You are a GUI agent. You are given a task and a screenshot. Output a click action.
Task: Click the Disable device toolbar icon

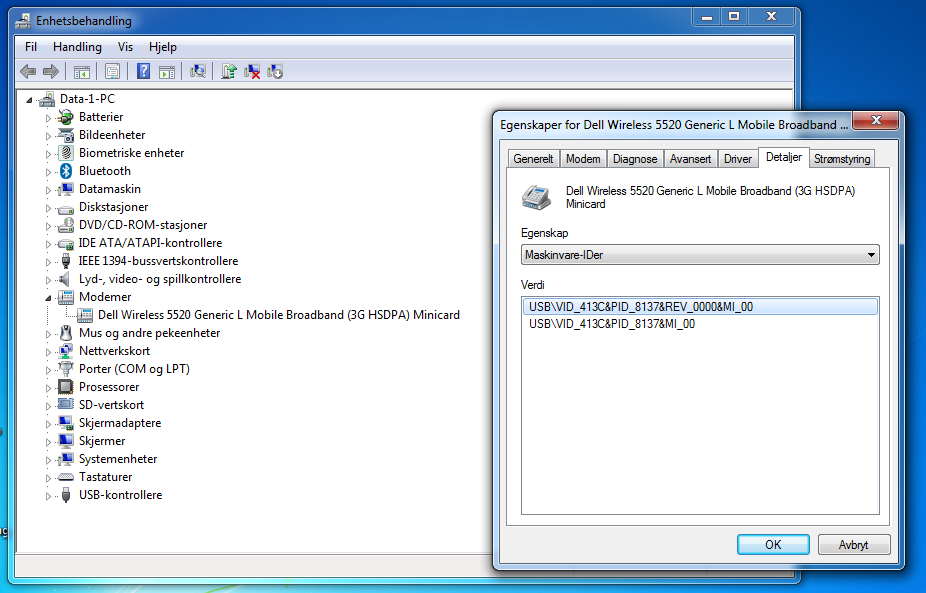point(275,71)
